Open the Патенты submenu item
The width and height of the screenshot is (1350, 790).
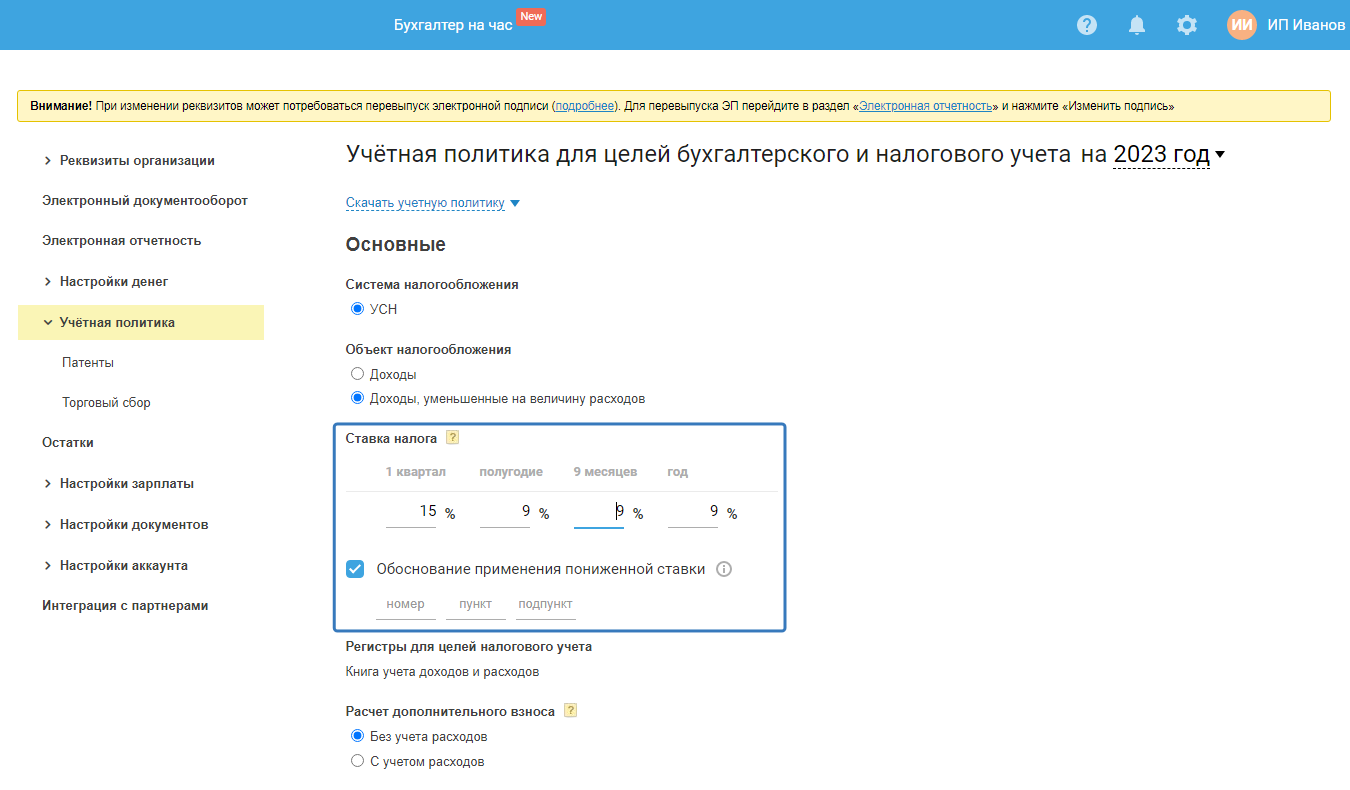(x=88, y=362)
